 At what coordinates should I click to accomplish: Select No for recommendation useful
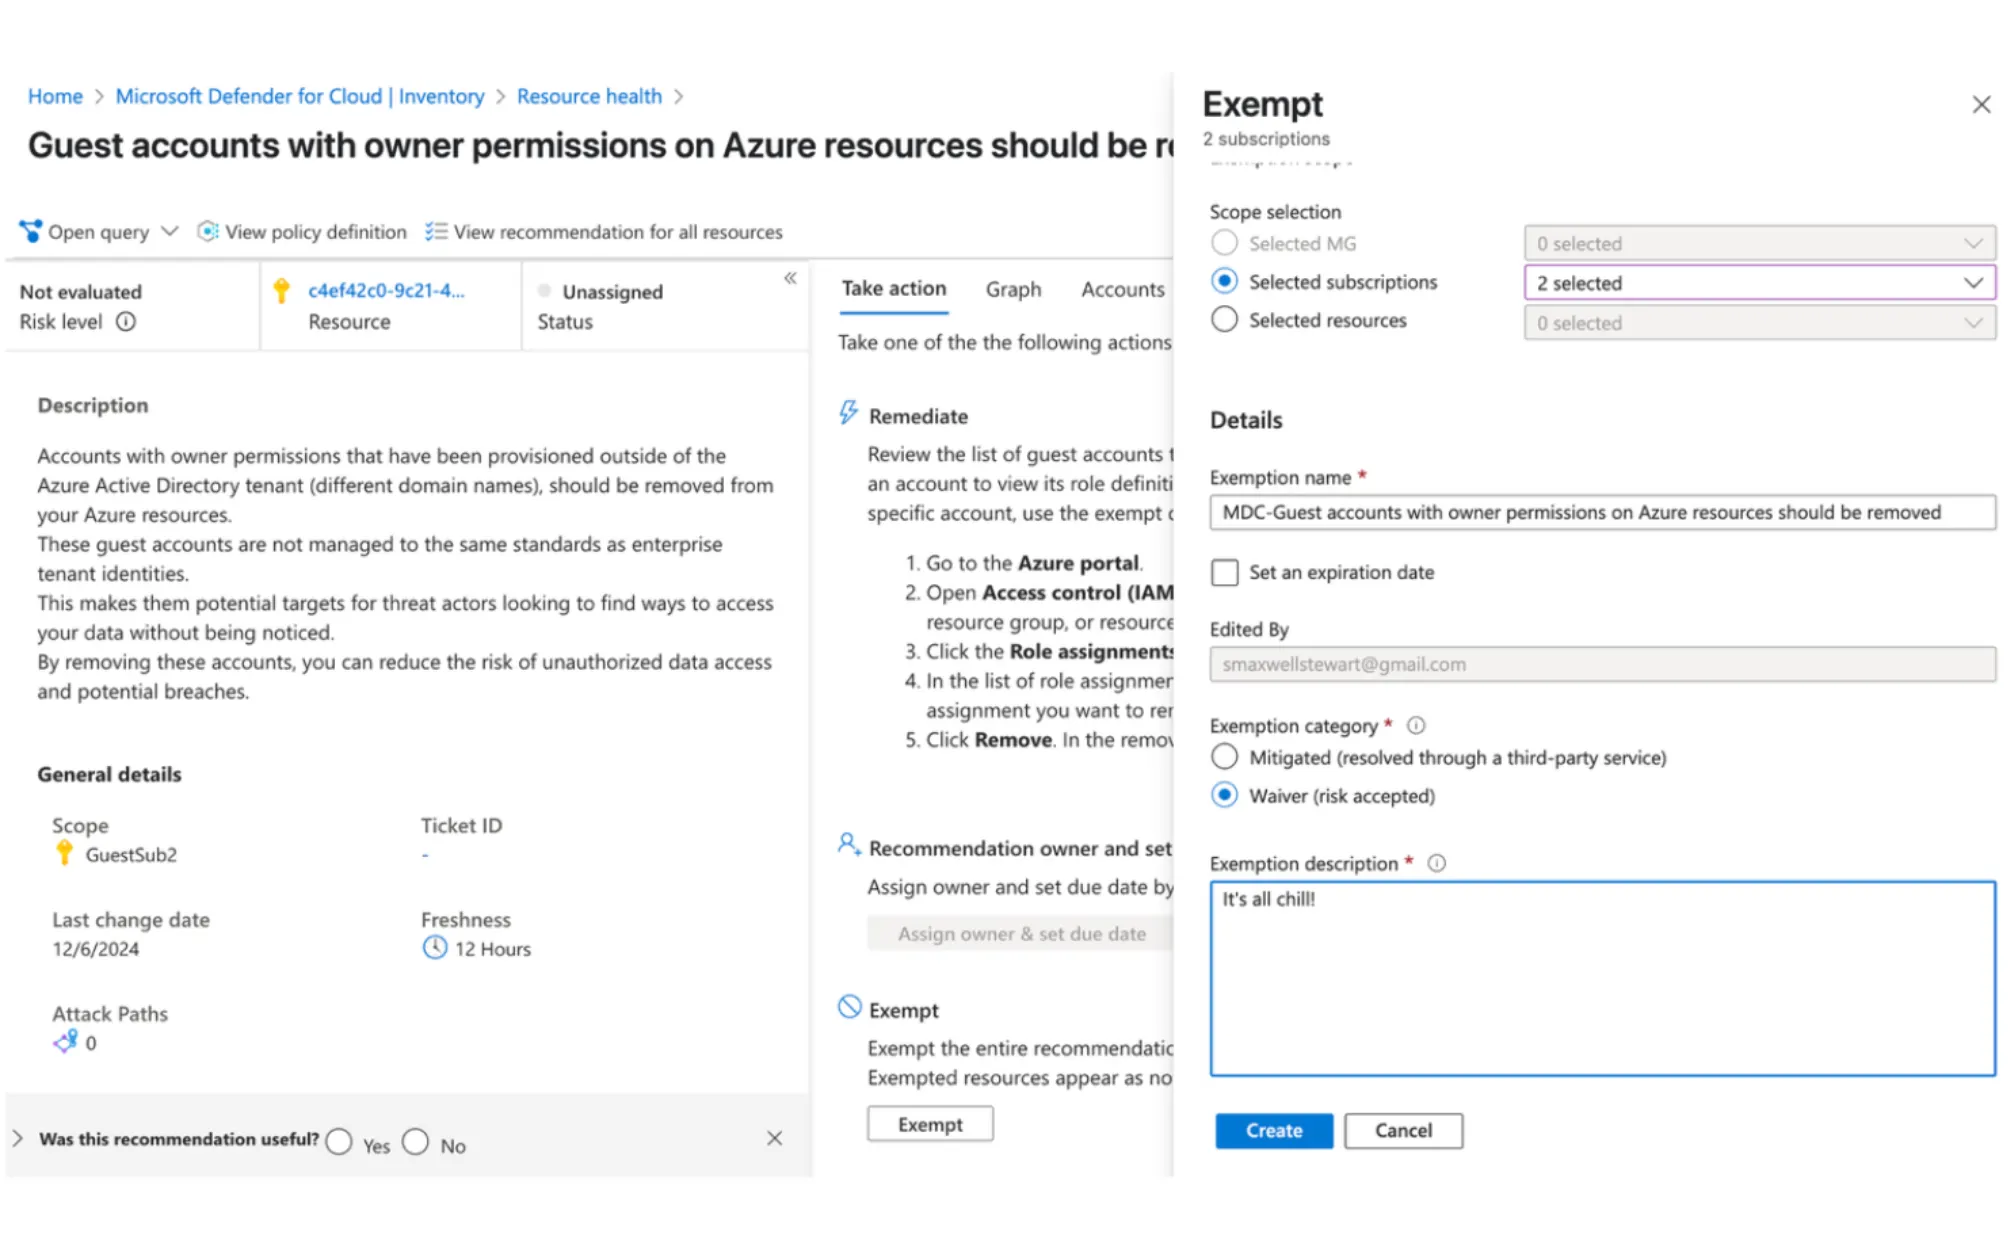416,1142
